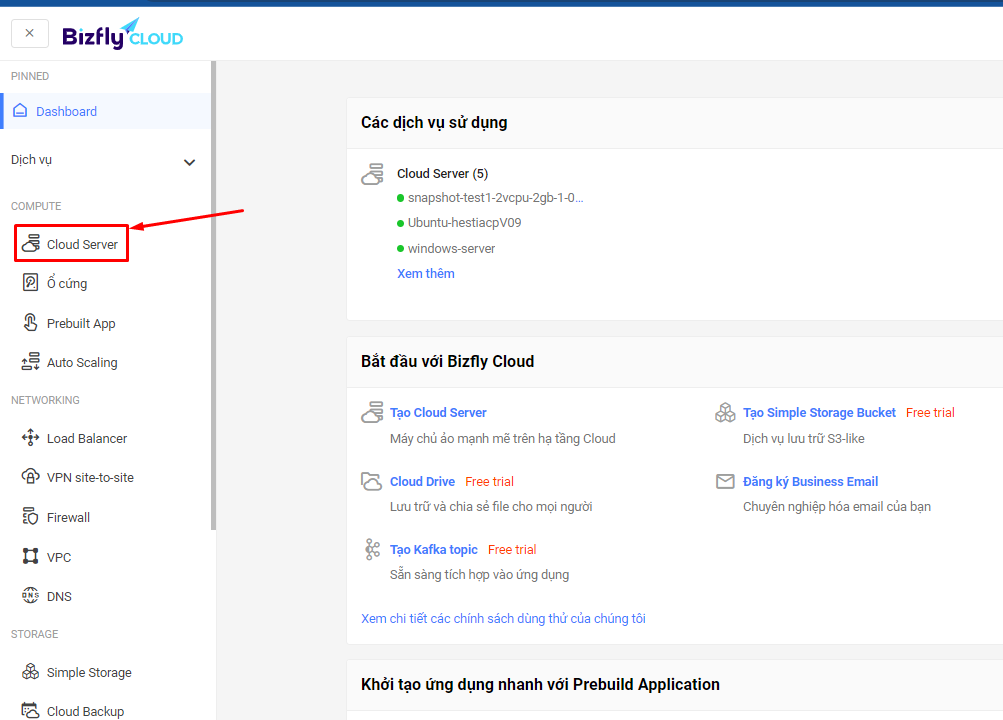Close the sidebar with the X button
The height and width of the screenshot is (720, 1003).
click(x=29, y=33)
